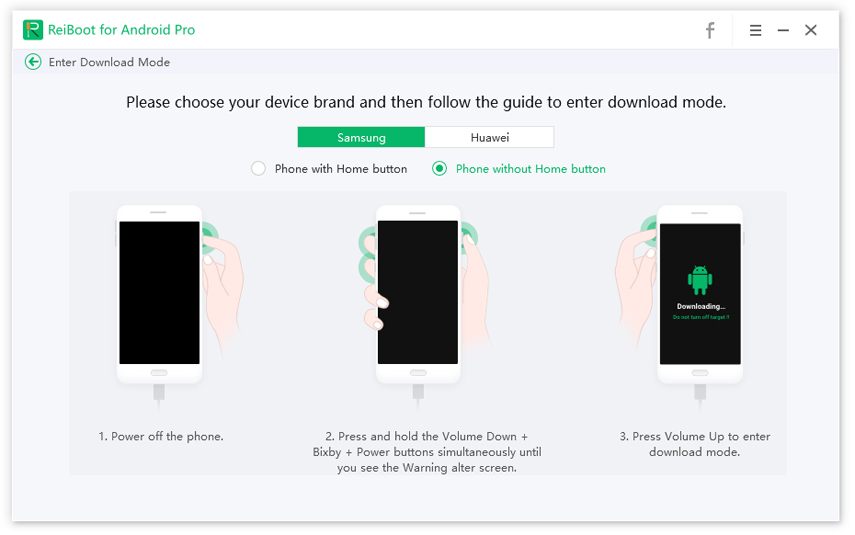Click the "Phone with Home button" label
The image size is (855, 535).
pos(341,169)
